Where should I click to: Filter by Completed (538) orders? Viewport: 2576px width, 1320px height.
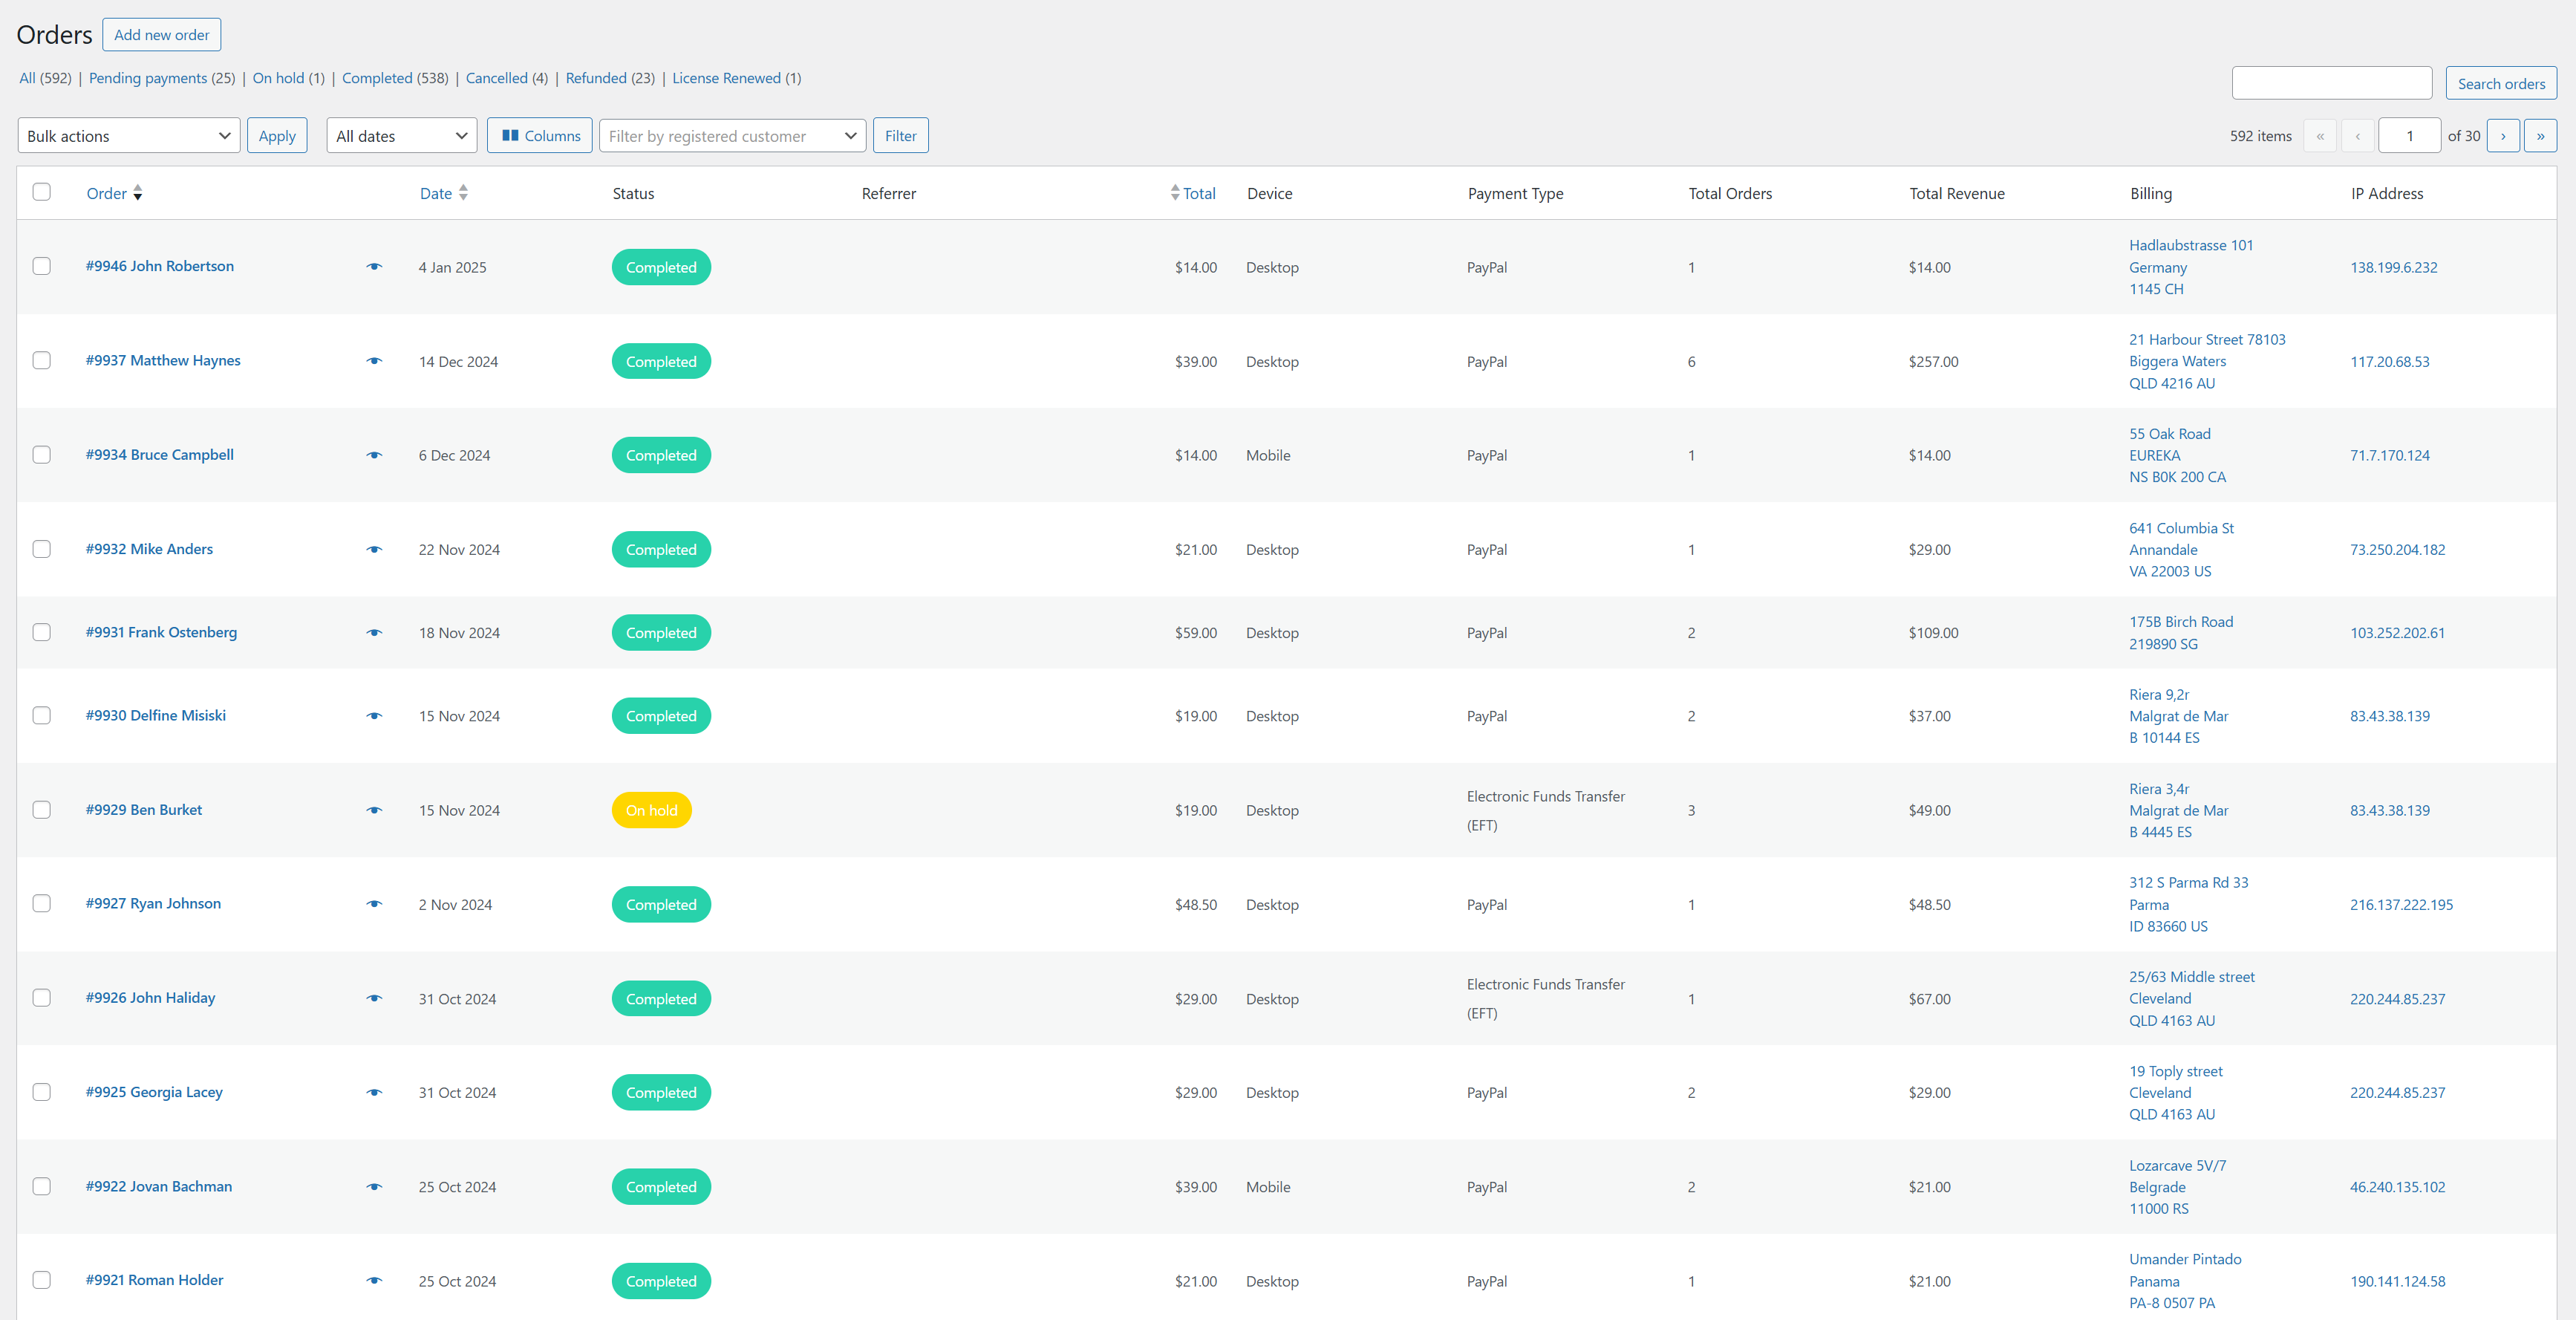[395, 78]
